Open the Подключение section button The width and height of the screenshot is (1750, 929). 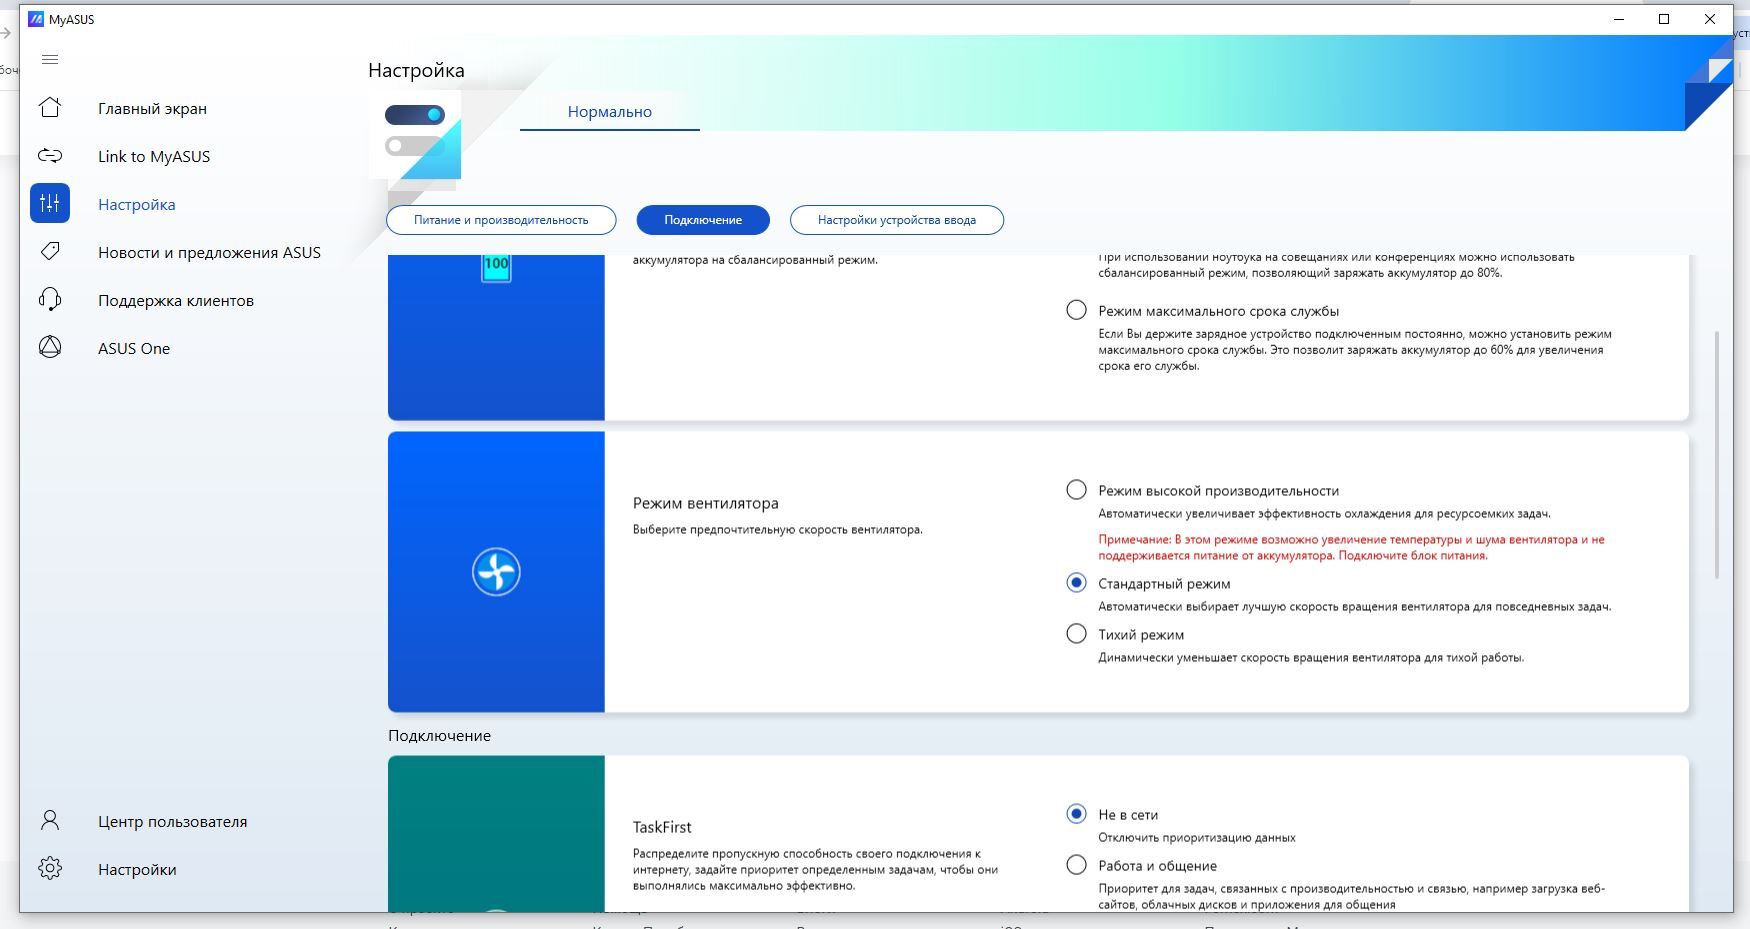pos(703,220)
